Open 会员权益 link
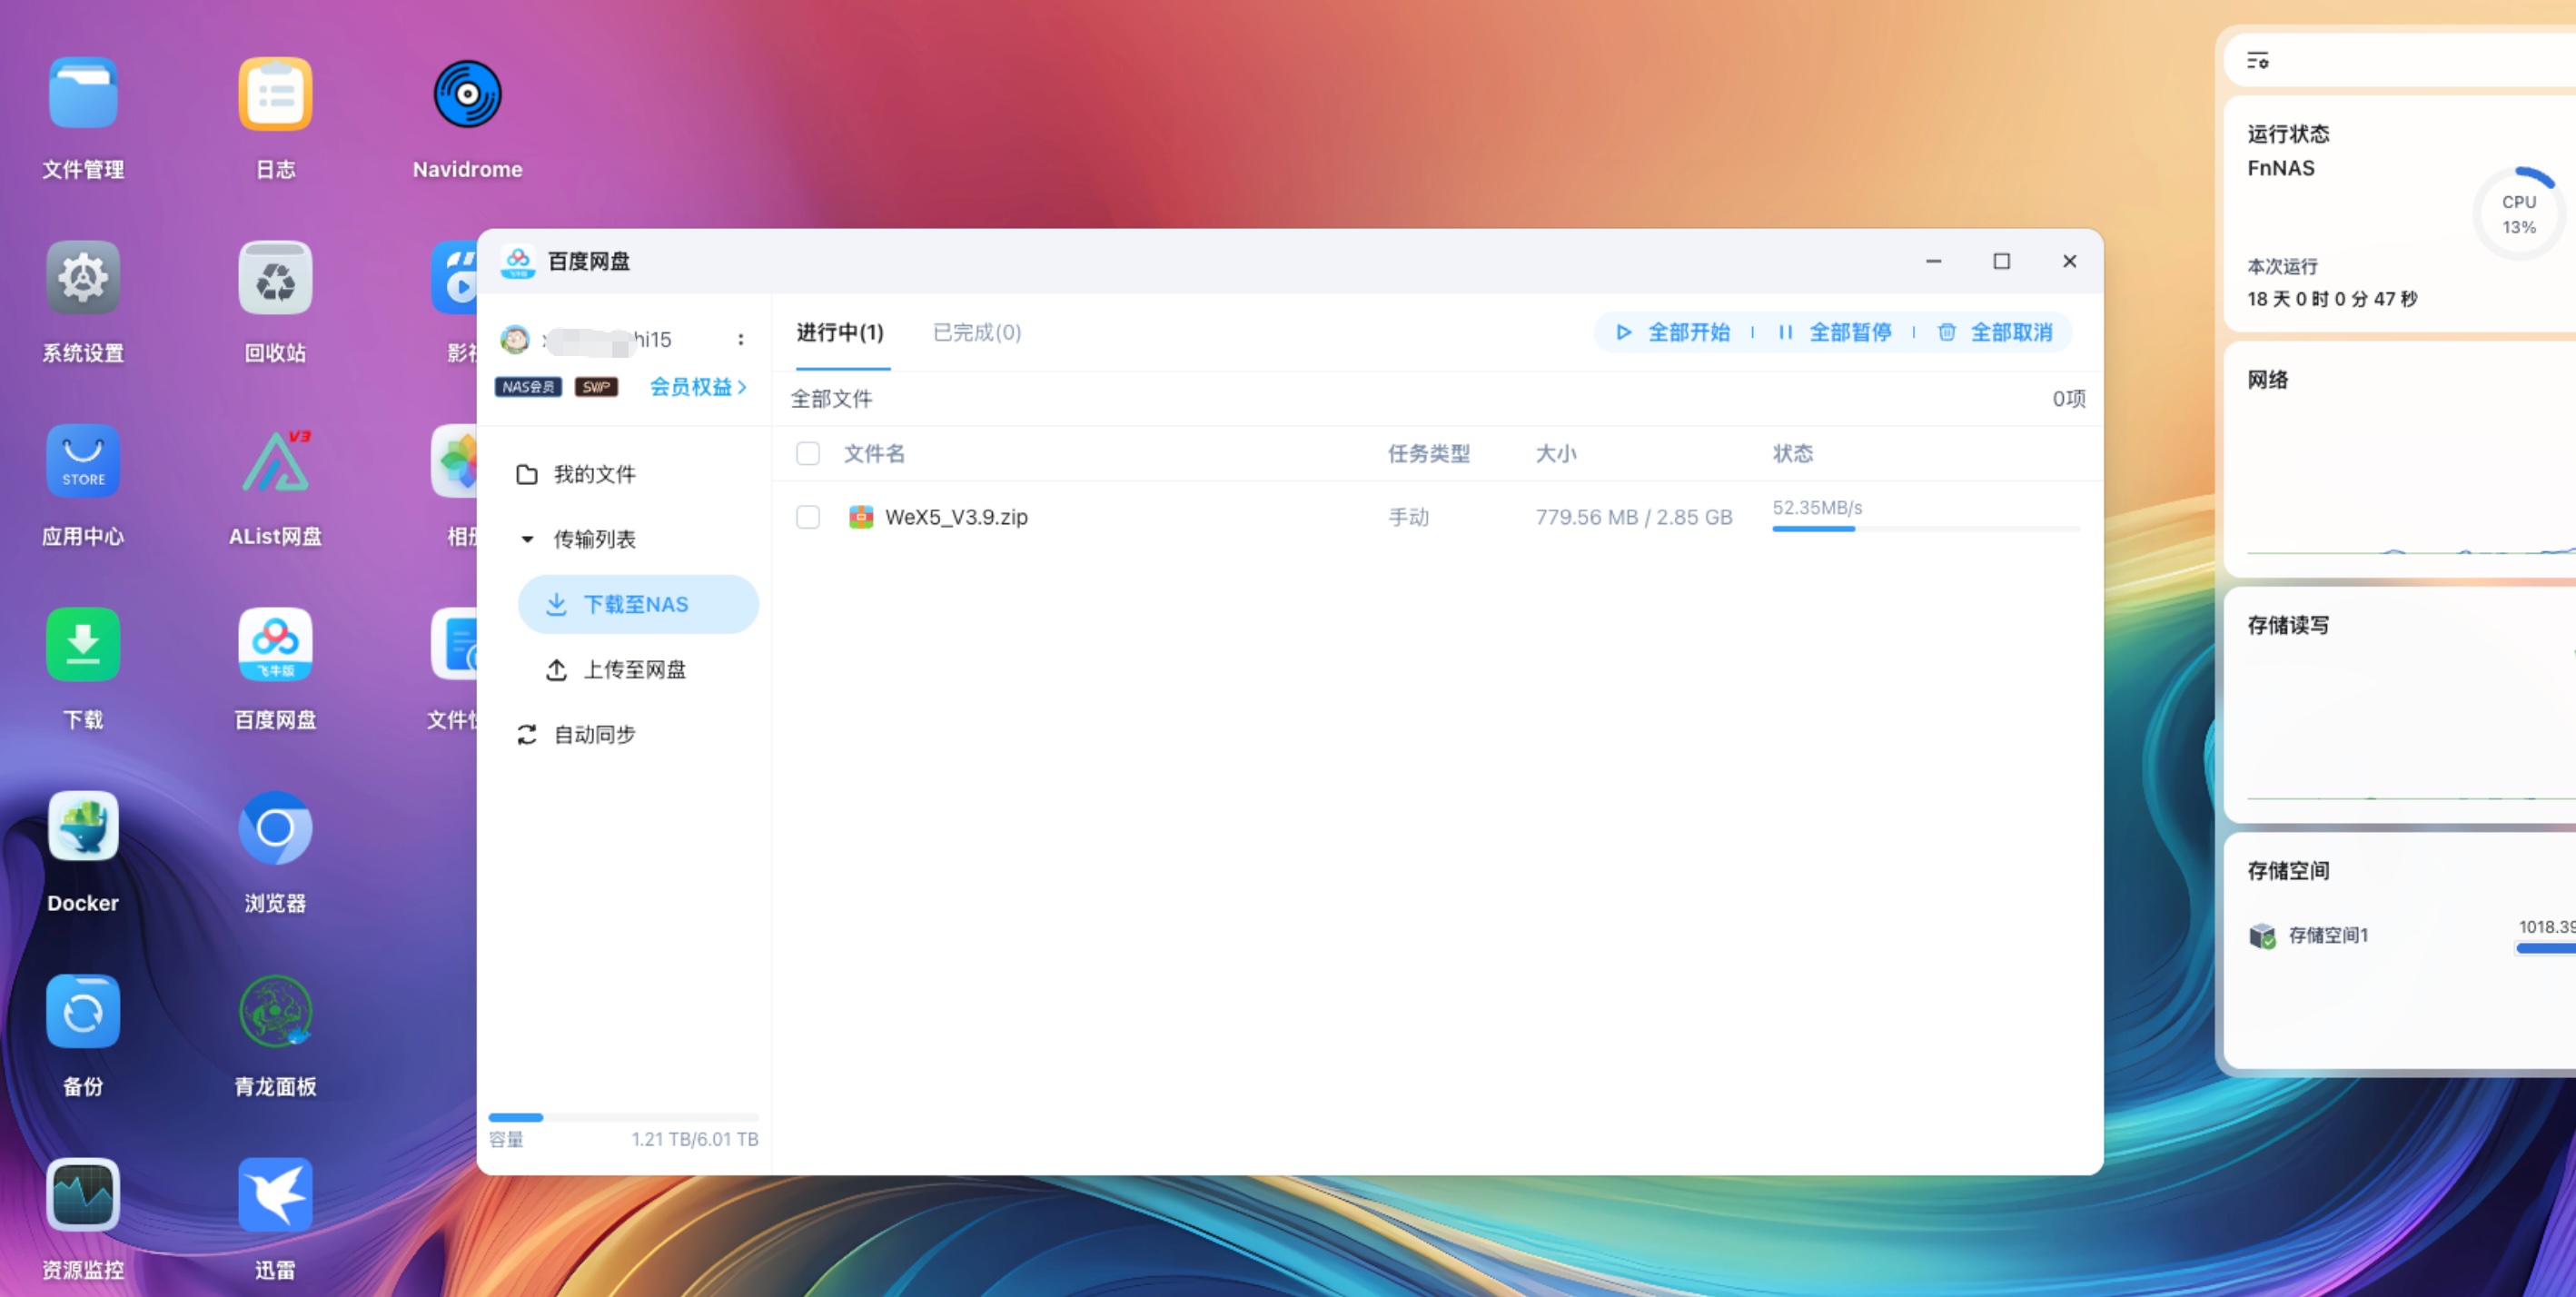Screen dimensions: 2576x1297 (698, 387)
